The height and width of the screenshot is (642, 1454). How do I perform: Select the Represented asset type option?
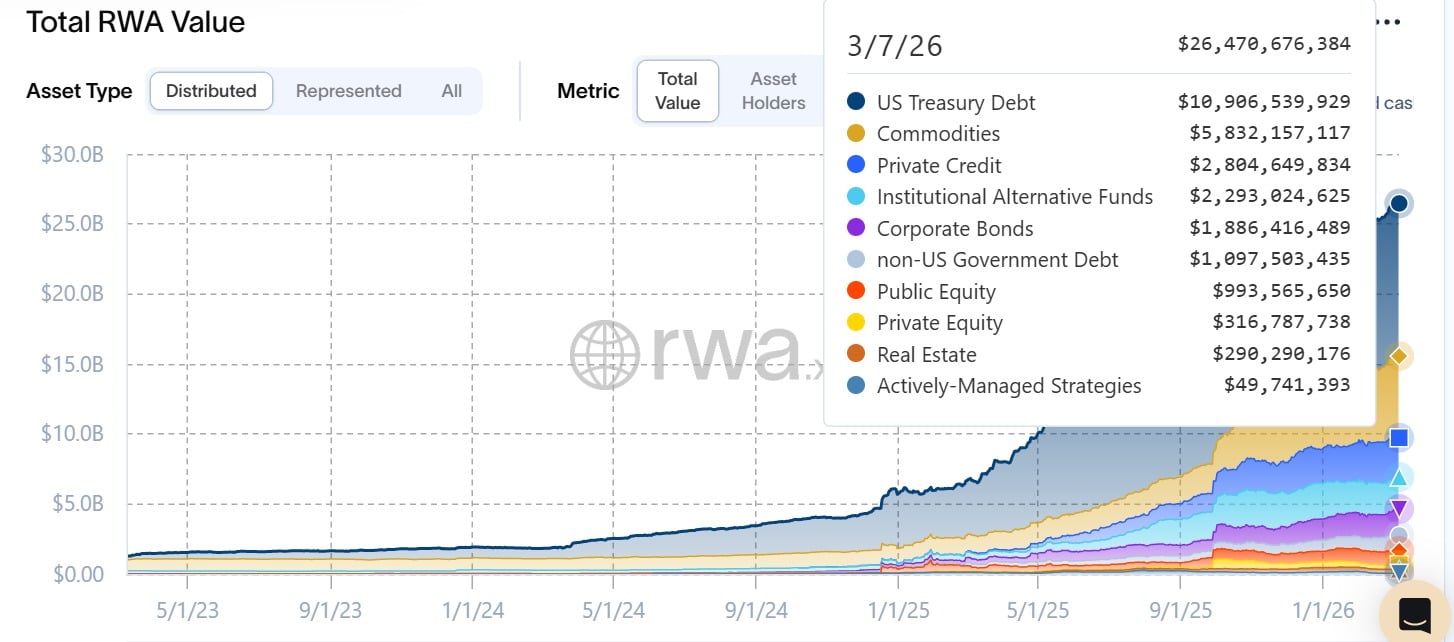(348, 90)
